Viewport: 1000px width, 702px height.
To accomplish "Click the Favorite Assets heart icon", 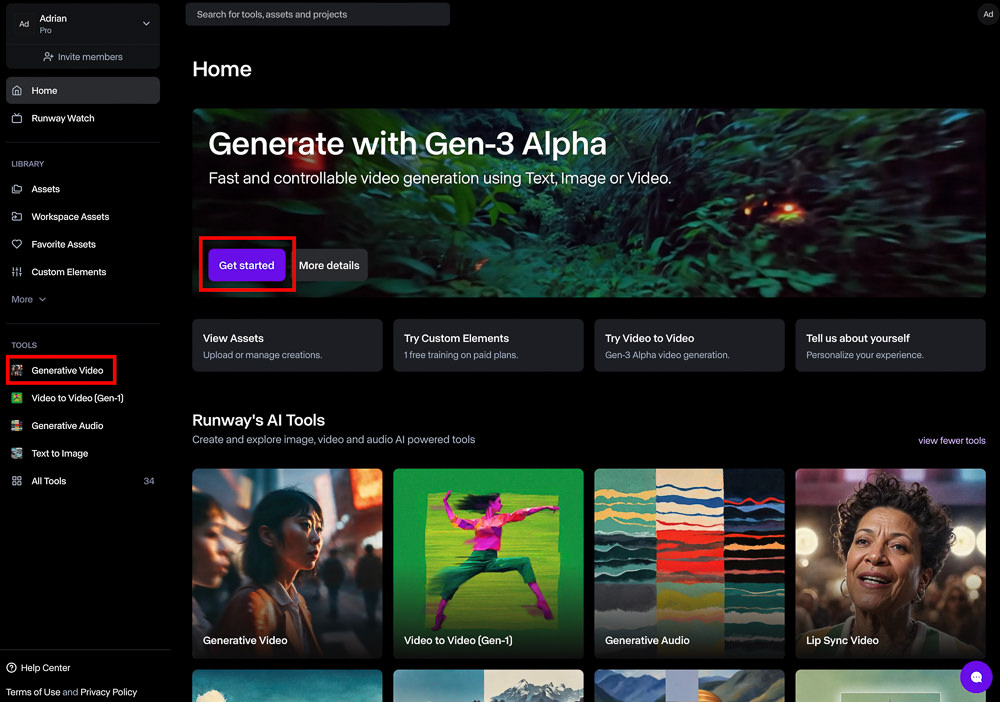I will pyautogui.click(x=17, y=244).
